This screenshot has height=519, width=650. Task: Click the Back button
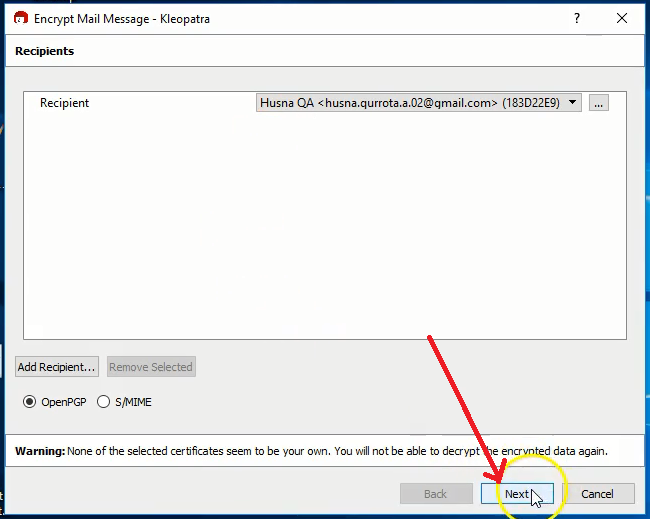click(x=436, y=494)
